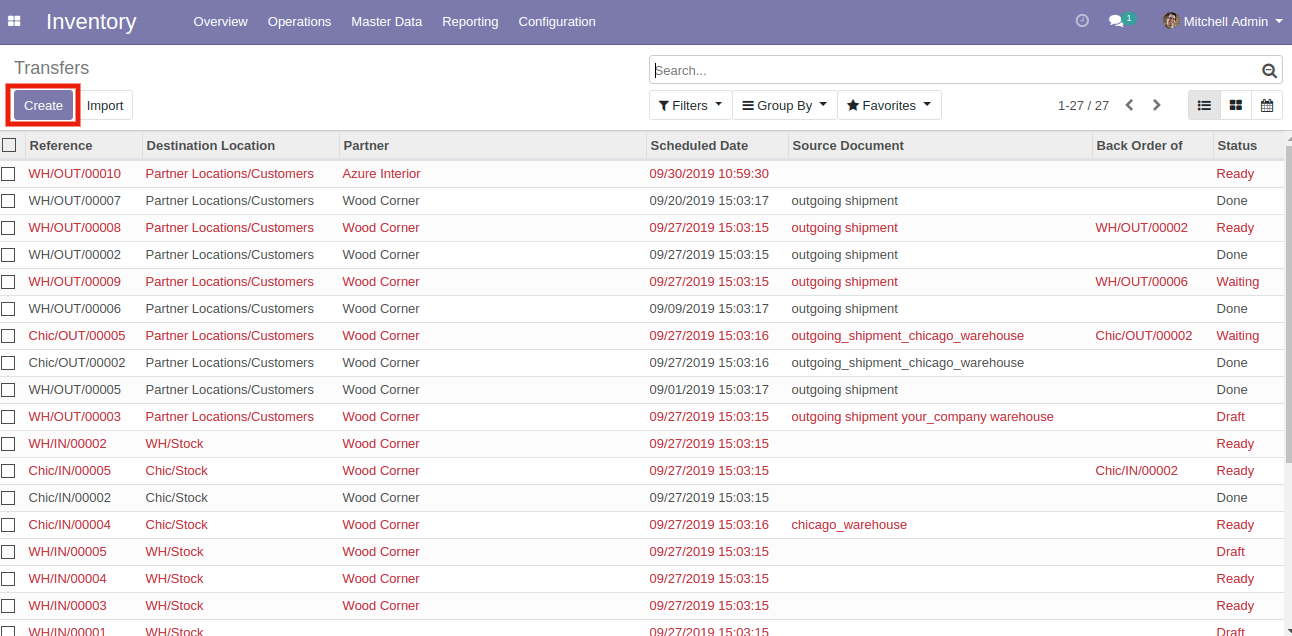Switch to calendar view
Viewport: 1292px width, 636px height.
coord(1267,105)
